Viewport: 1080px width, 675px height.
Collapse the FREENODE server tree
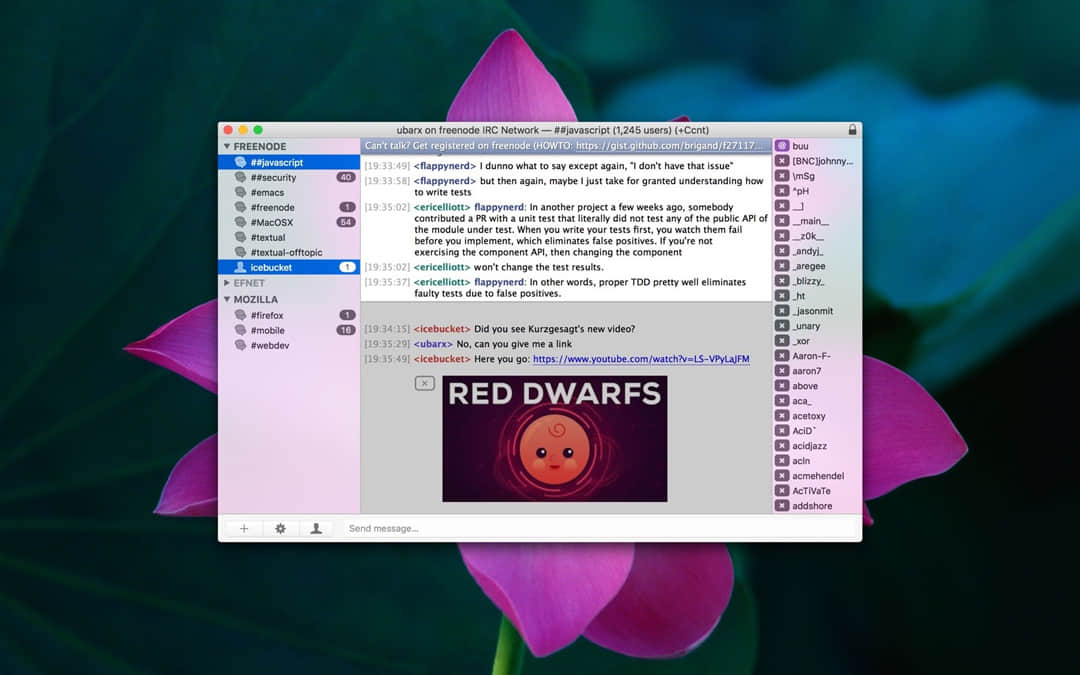(x=227, y=146)
